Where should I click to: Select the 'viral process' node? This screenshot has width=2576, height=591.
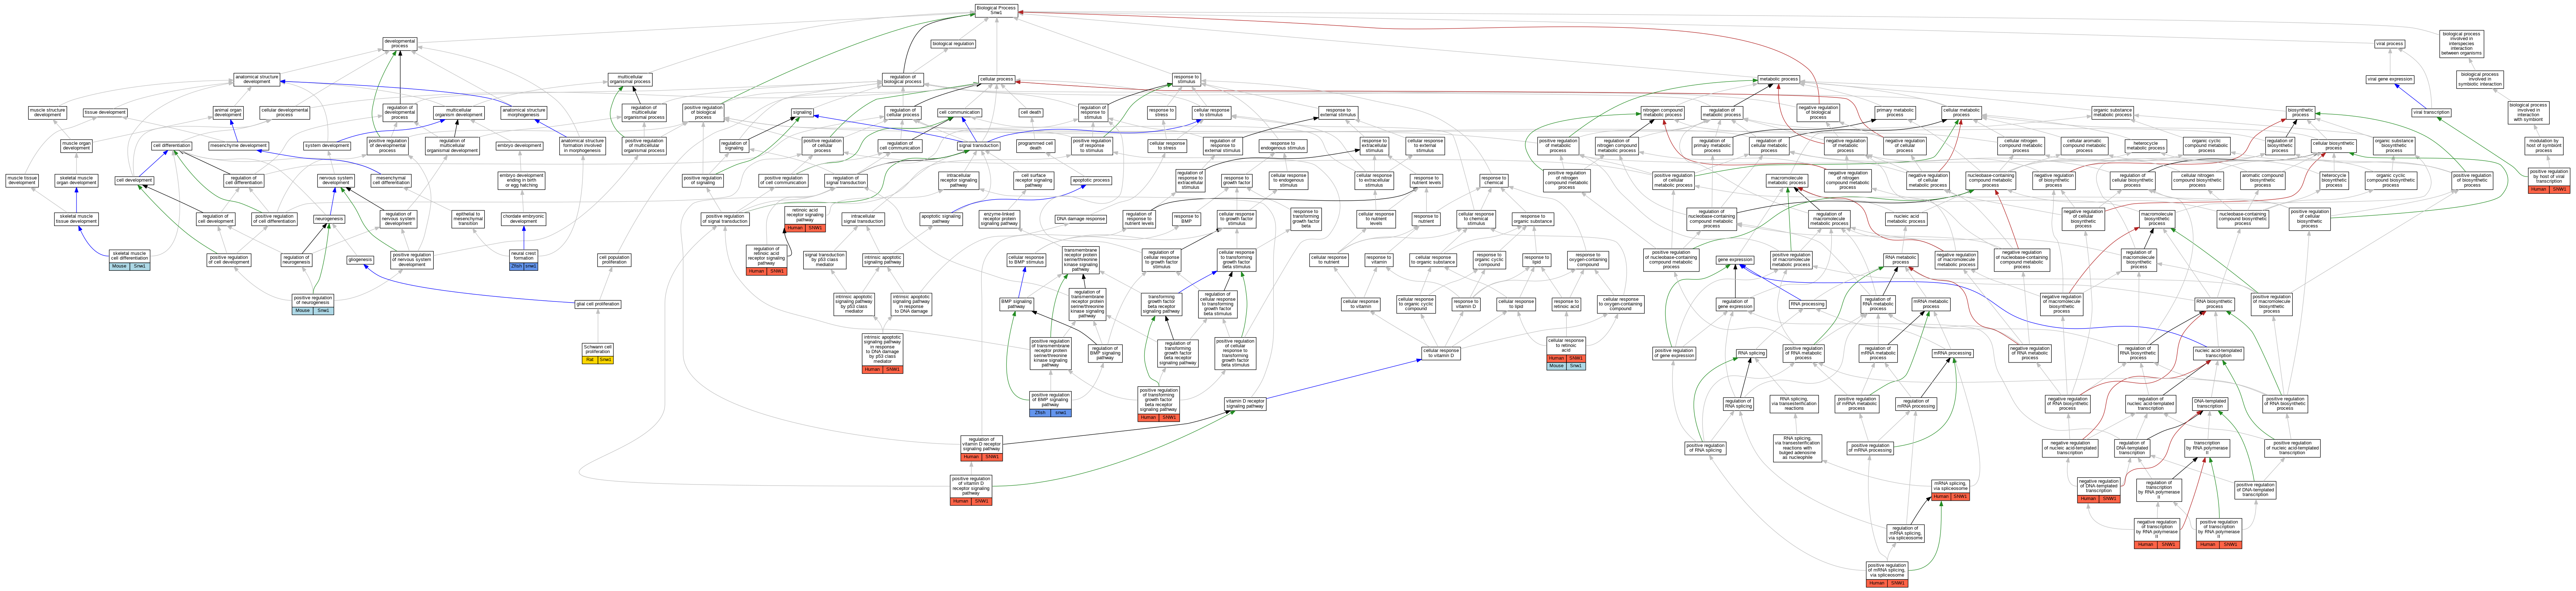[2389, 44]
